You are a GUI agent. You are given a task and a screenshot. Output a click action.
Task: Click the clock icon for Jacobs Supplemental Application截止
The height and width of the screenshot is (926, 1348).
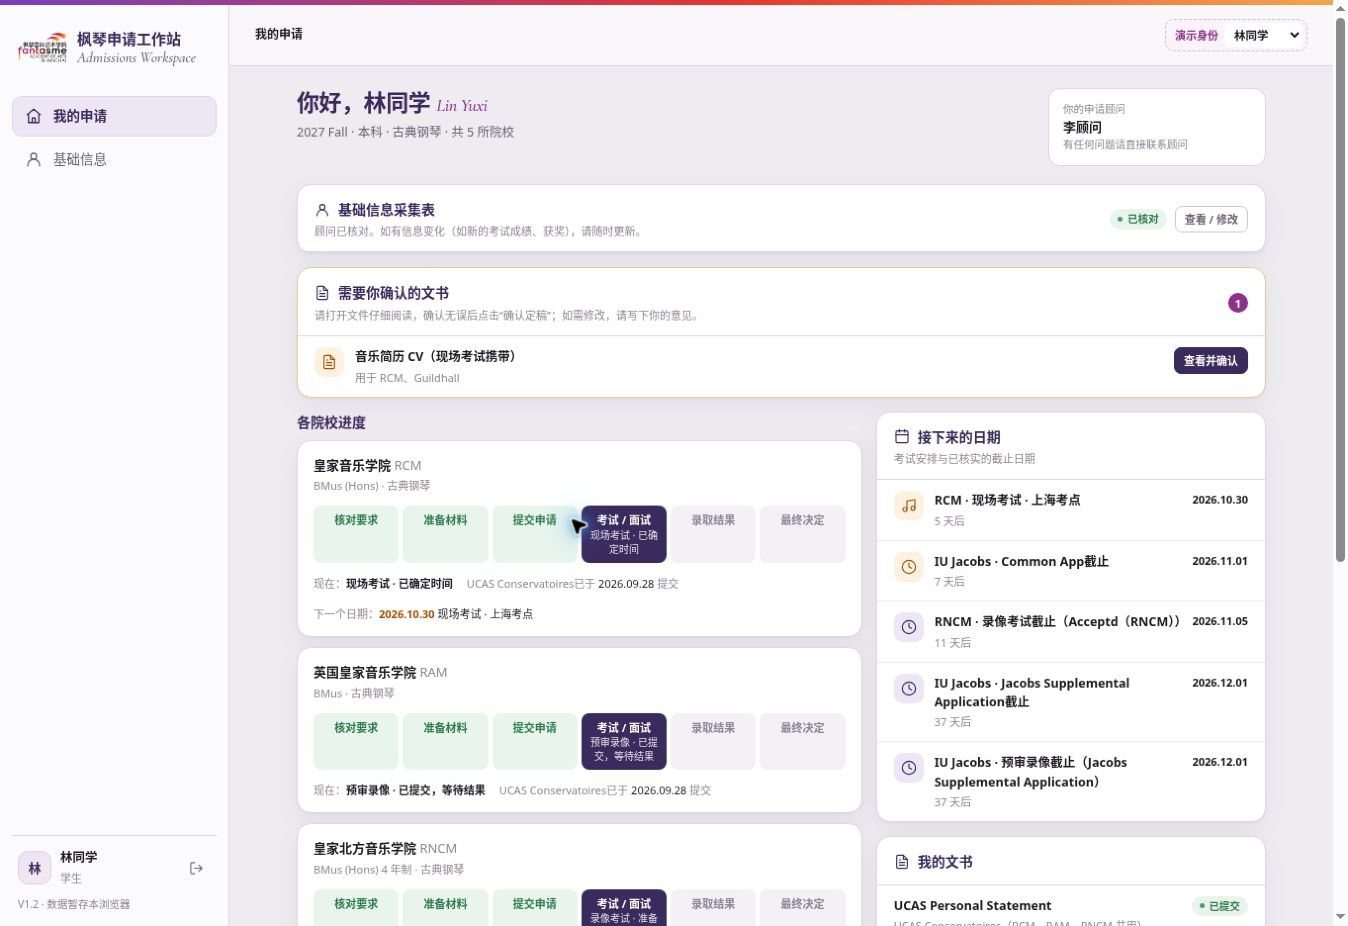(x=909, y=688)
